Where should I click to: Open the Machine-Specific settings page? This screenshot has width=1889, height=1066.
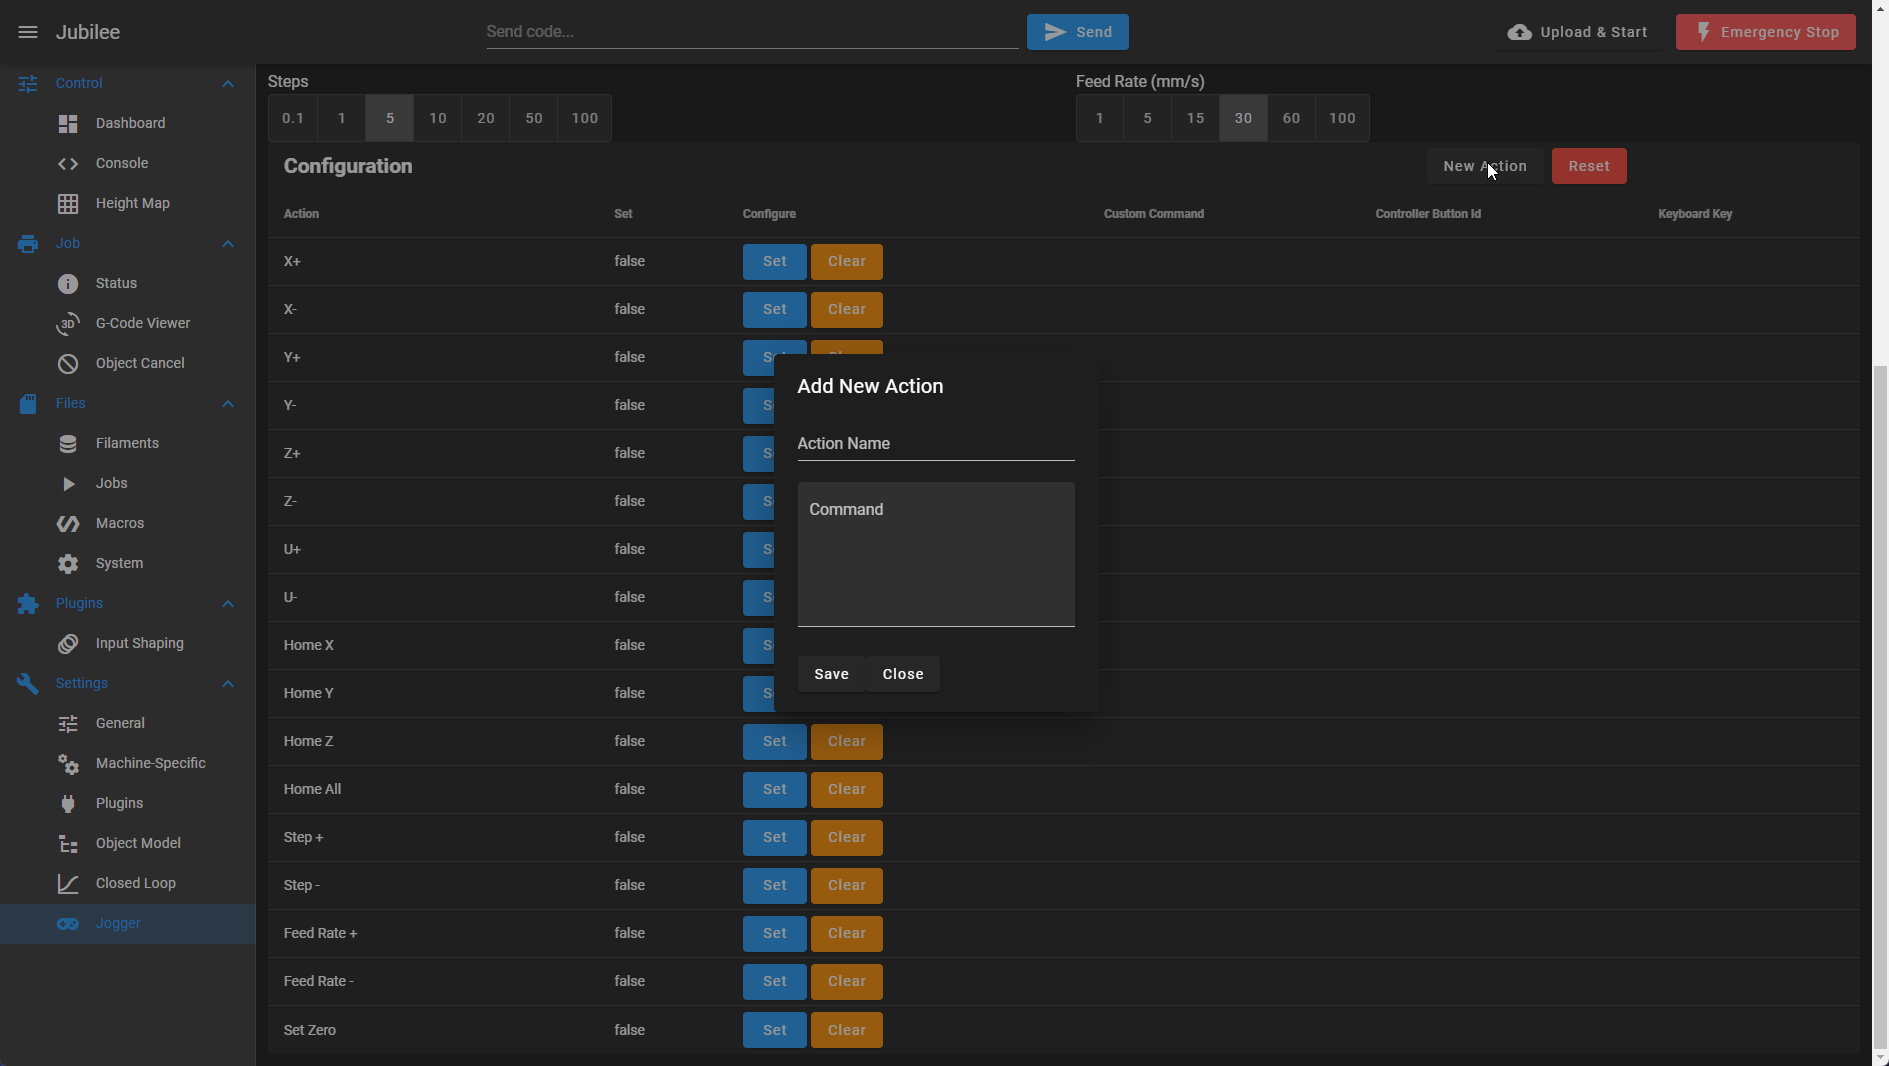128,763
